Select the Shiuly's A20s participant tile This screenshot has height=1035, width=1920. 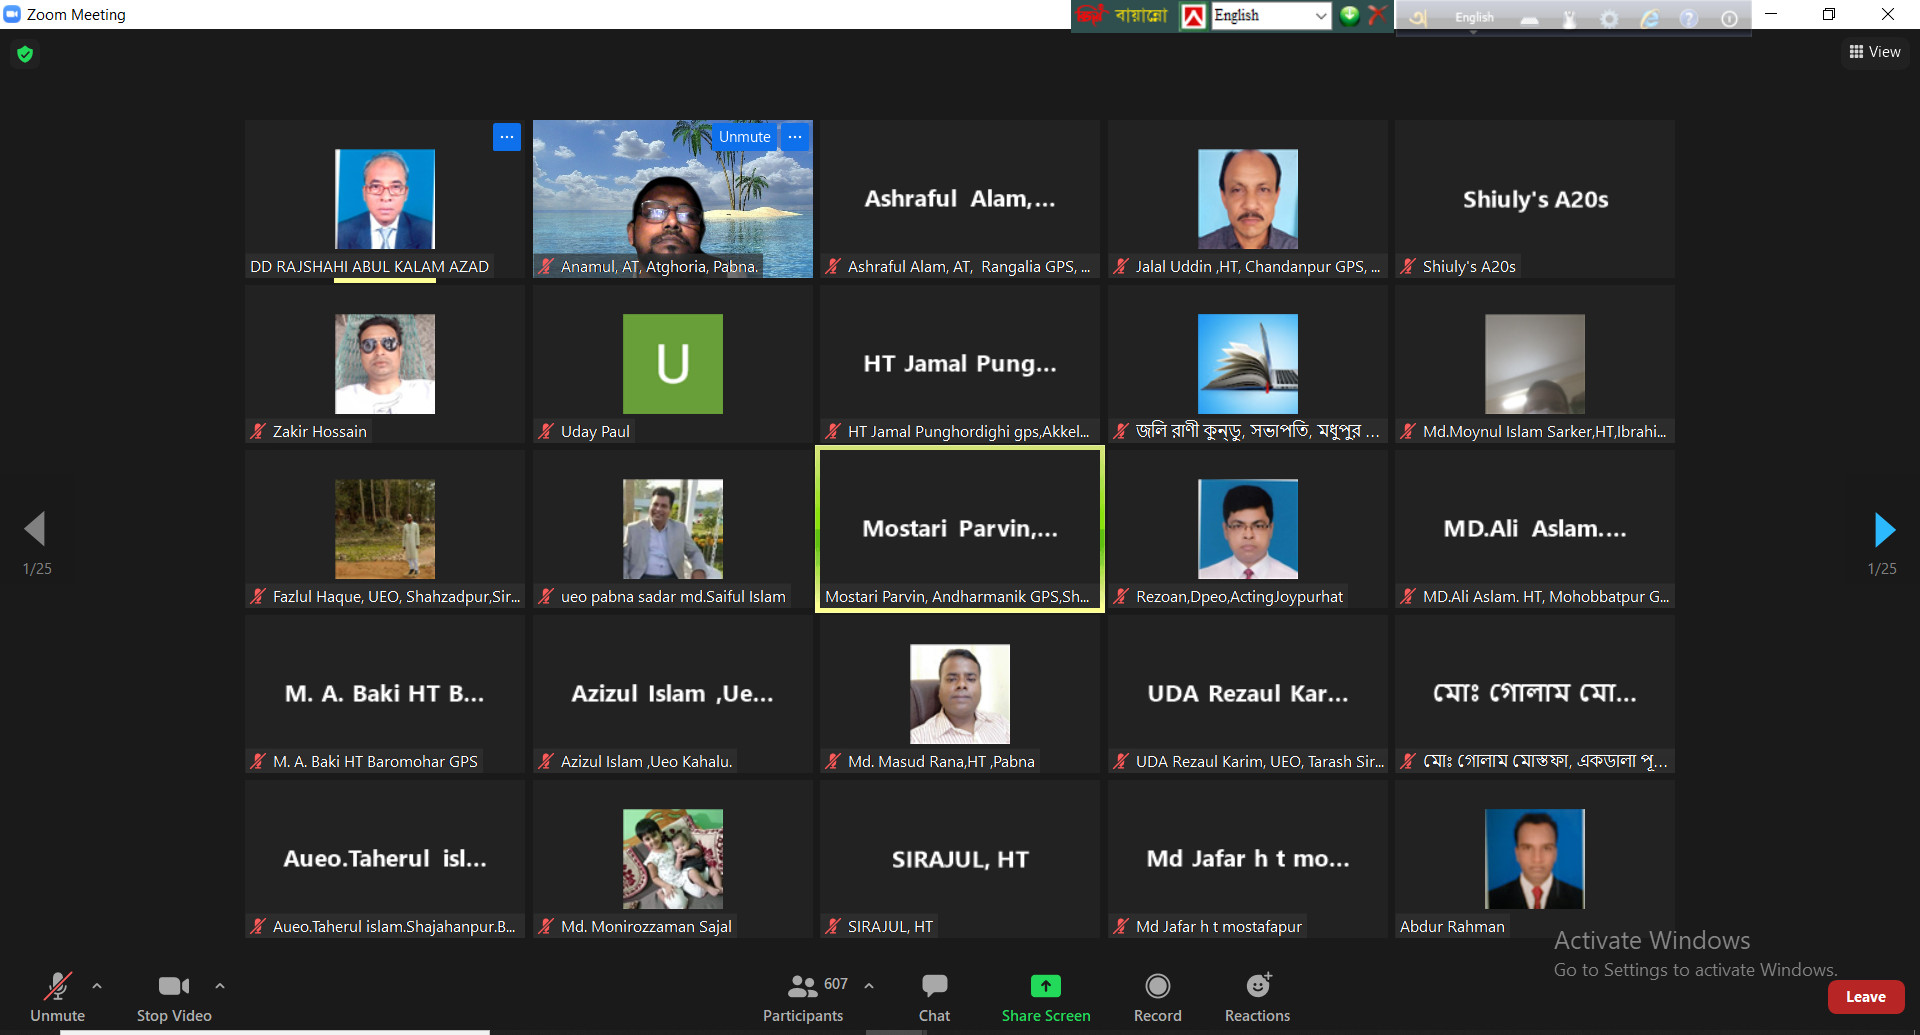pos(1535,199)
